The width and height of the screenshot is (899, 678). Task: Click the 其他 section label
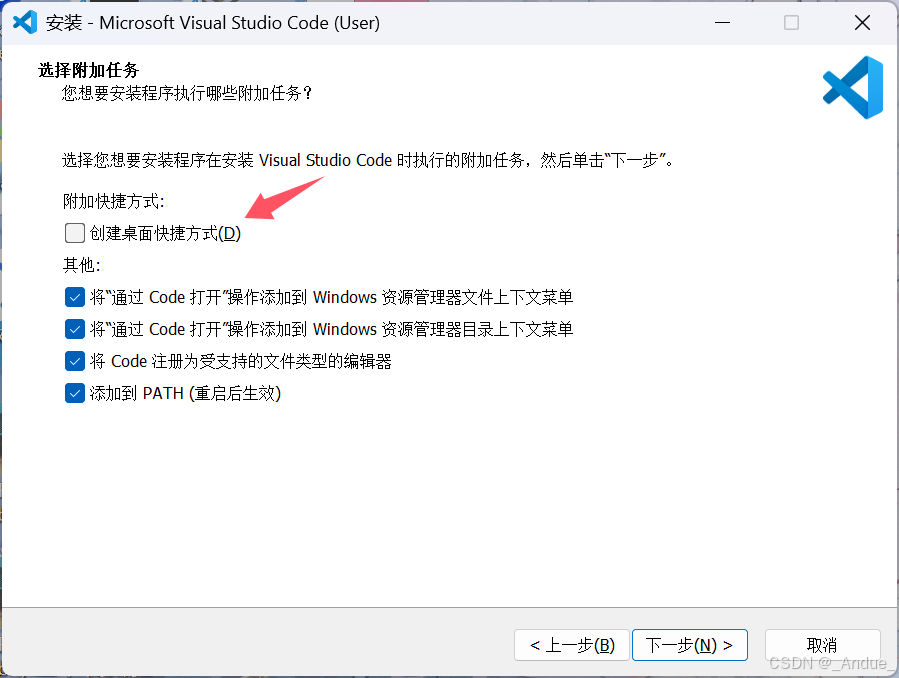click(81, 265)
